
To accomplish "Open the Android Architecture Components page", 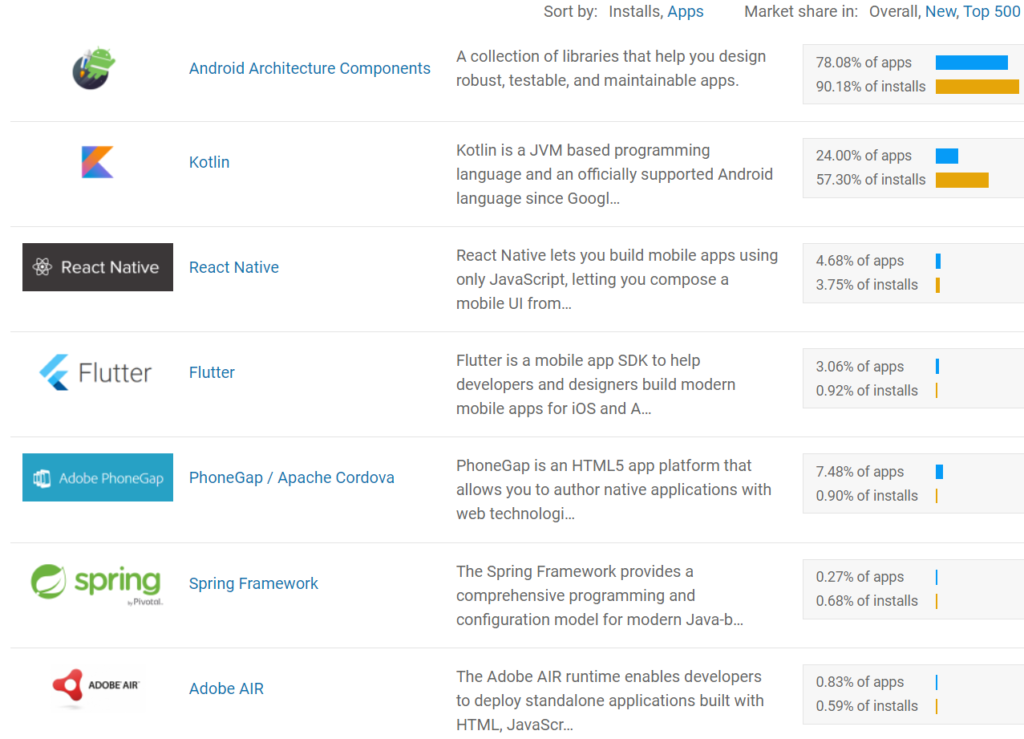I will tap(309, 68).
